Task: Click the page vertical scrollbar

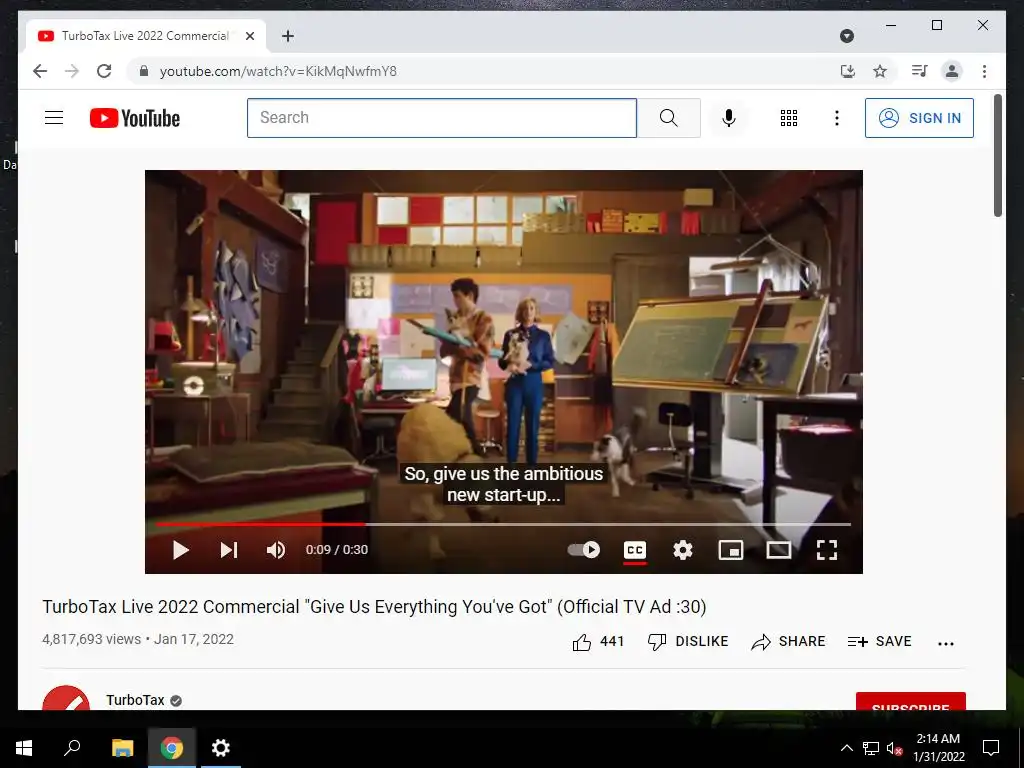Action: (997, 155)
